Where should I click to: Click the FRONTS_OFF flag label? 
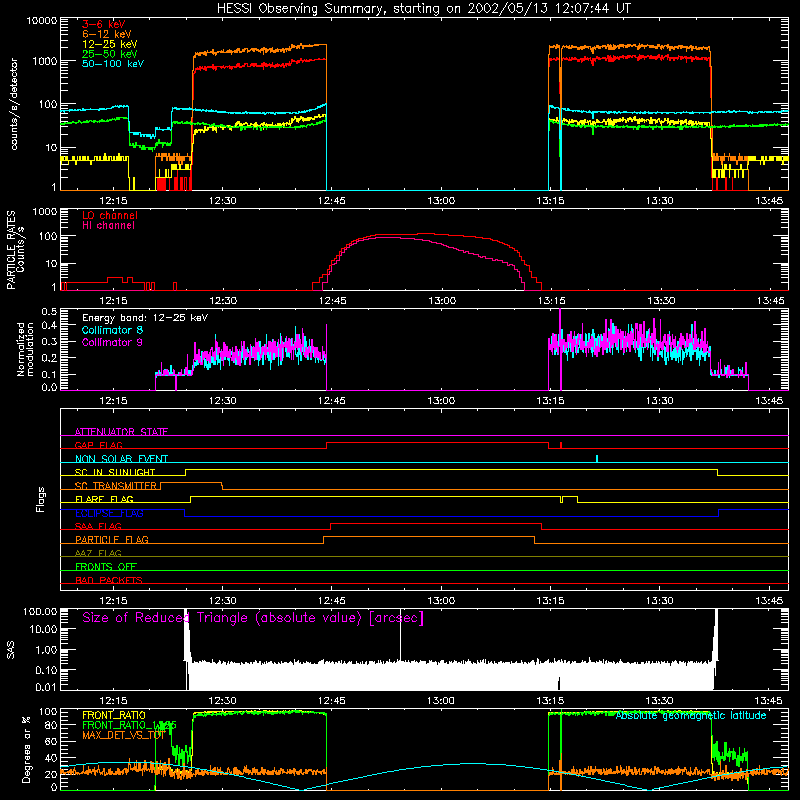point(106,567)
